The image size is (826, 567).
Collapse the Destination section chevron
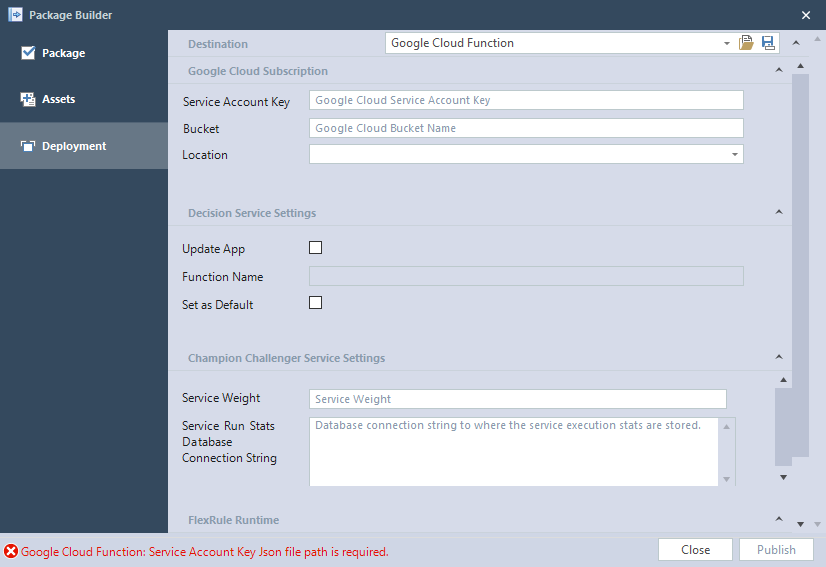pyautogui.click(x=796, y=43)
